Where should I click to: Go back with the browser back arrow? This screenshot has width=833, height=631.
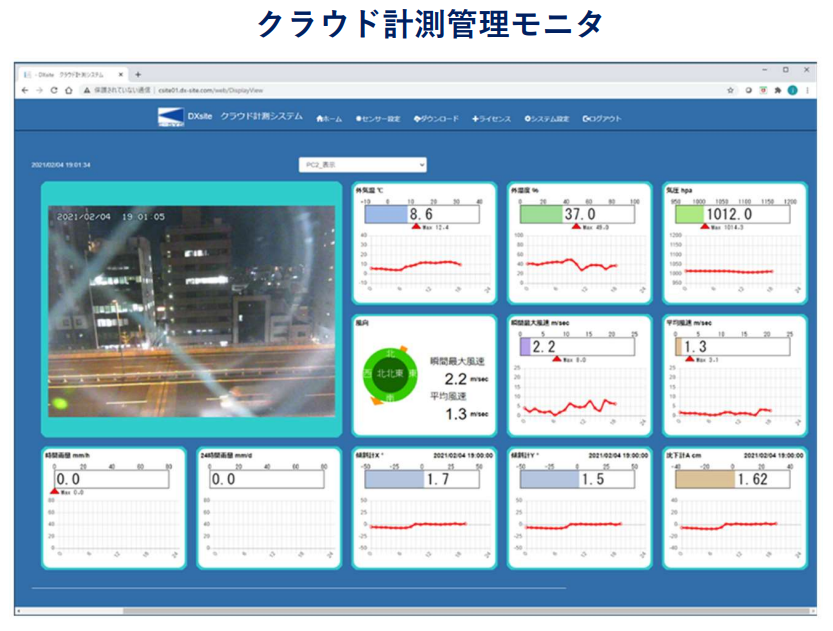click(x=25, y=90)
